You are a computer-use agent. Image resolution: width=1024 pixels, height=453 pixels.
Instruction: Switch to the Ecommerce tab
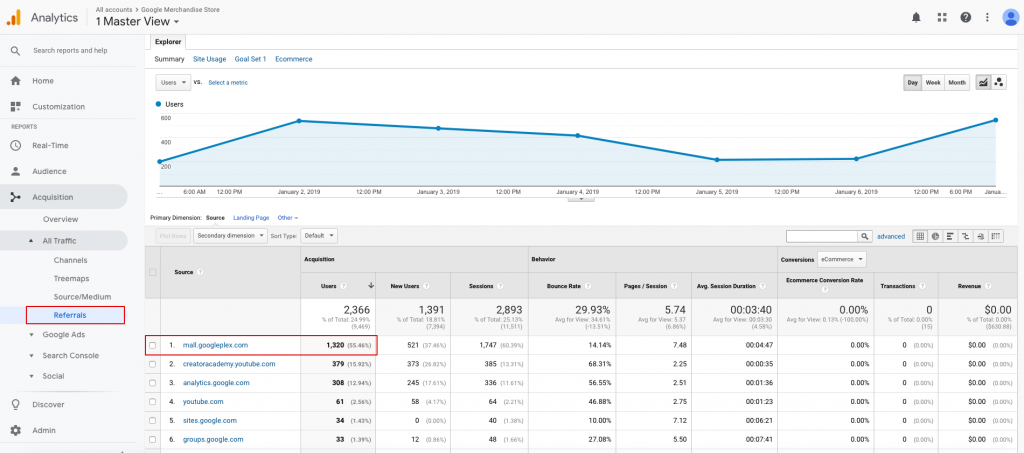(x=294, y=59)
